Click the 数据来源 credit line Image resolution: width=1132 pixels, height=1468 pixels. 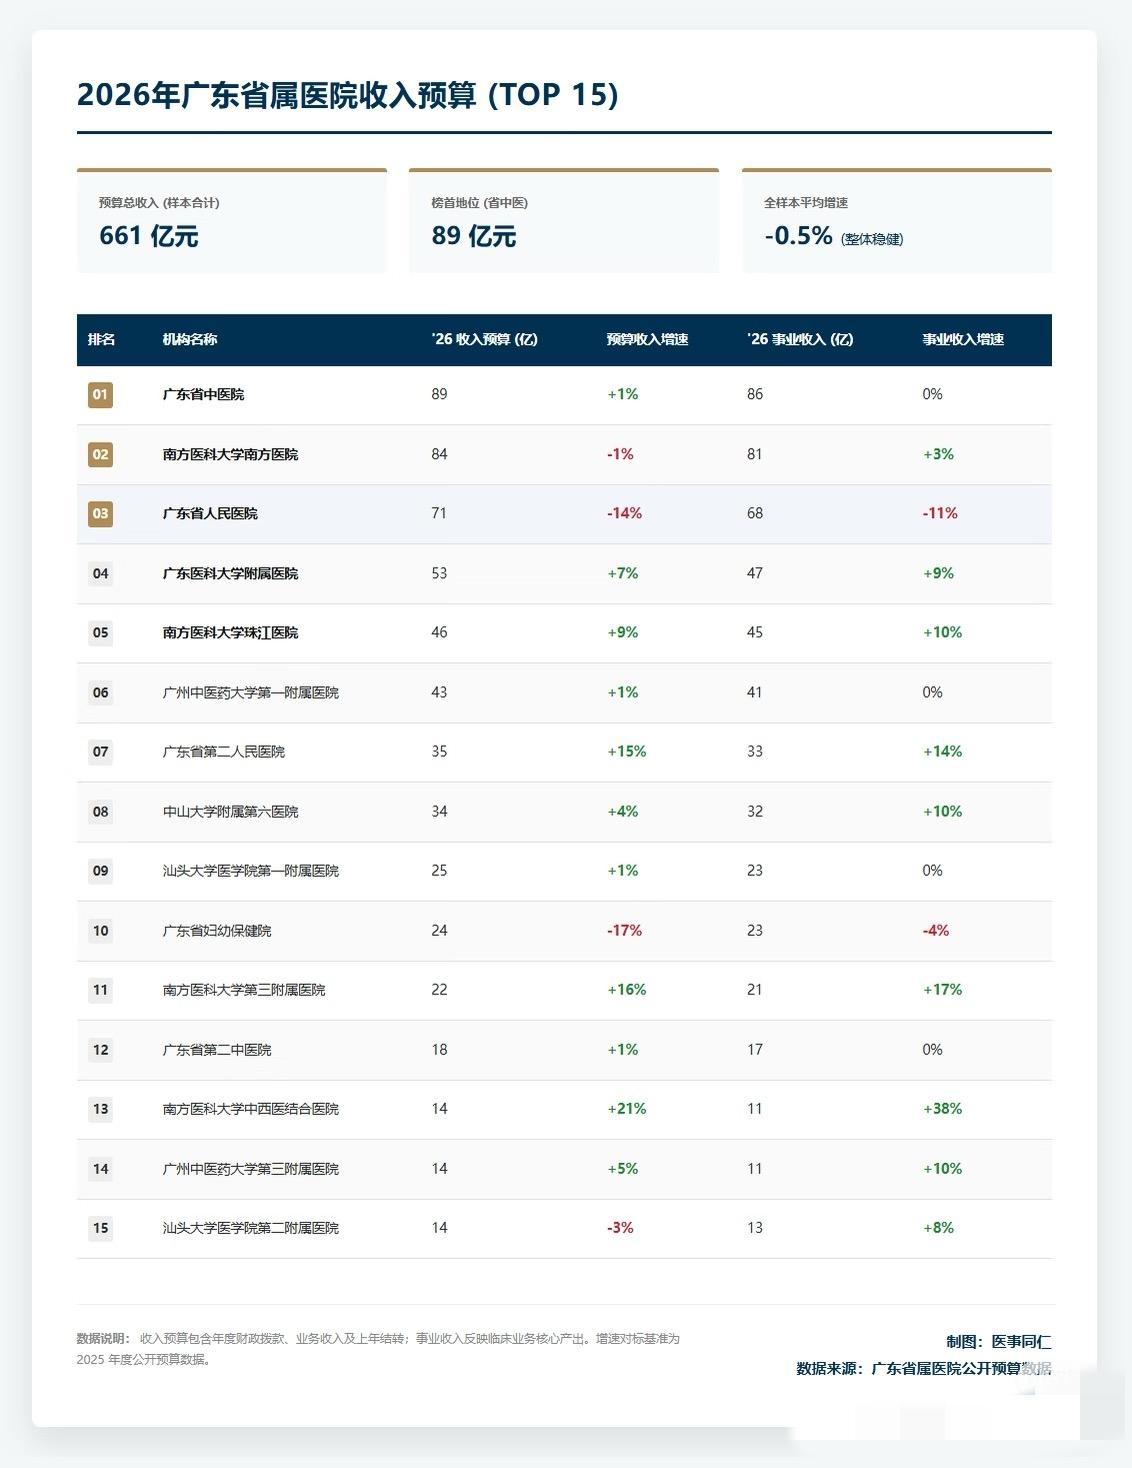(924, 1368)
